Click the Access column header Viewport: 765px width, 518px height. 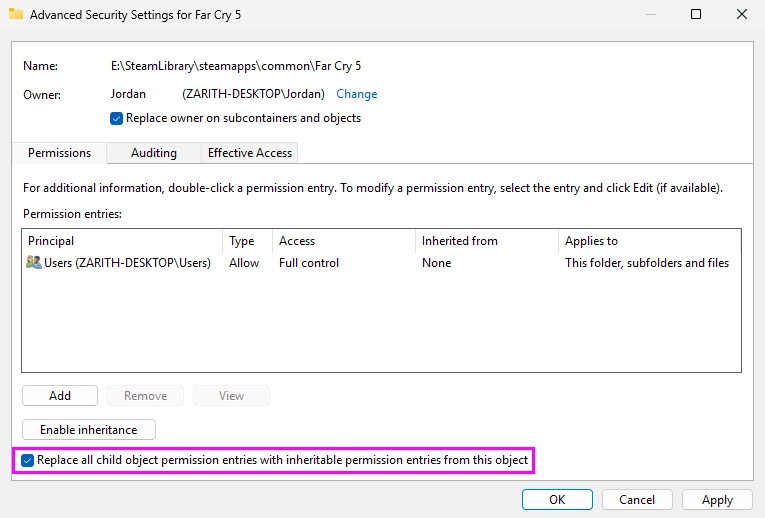click(344, 241)
